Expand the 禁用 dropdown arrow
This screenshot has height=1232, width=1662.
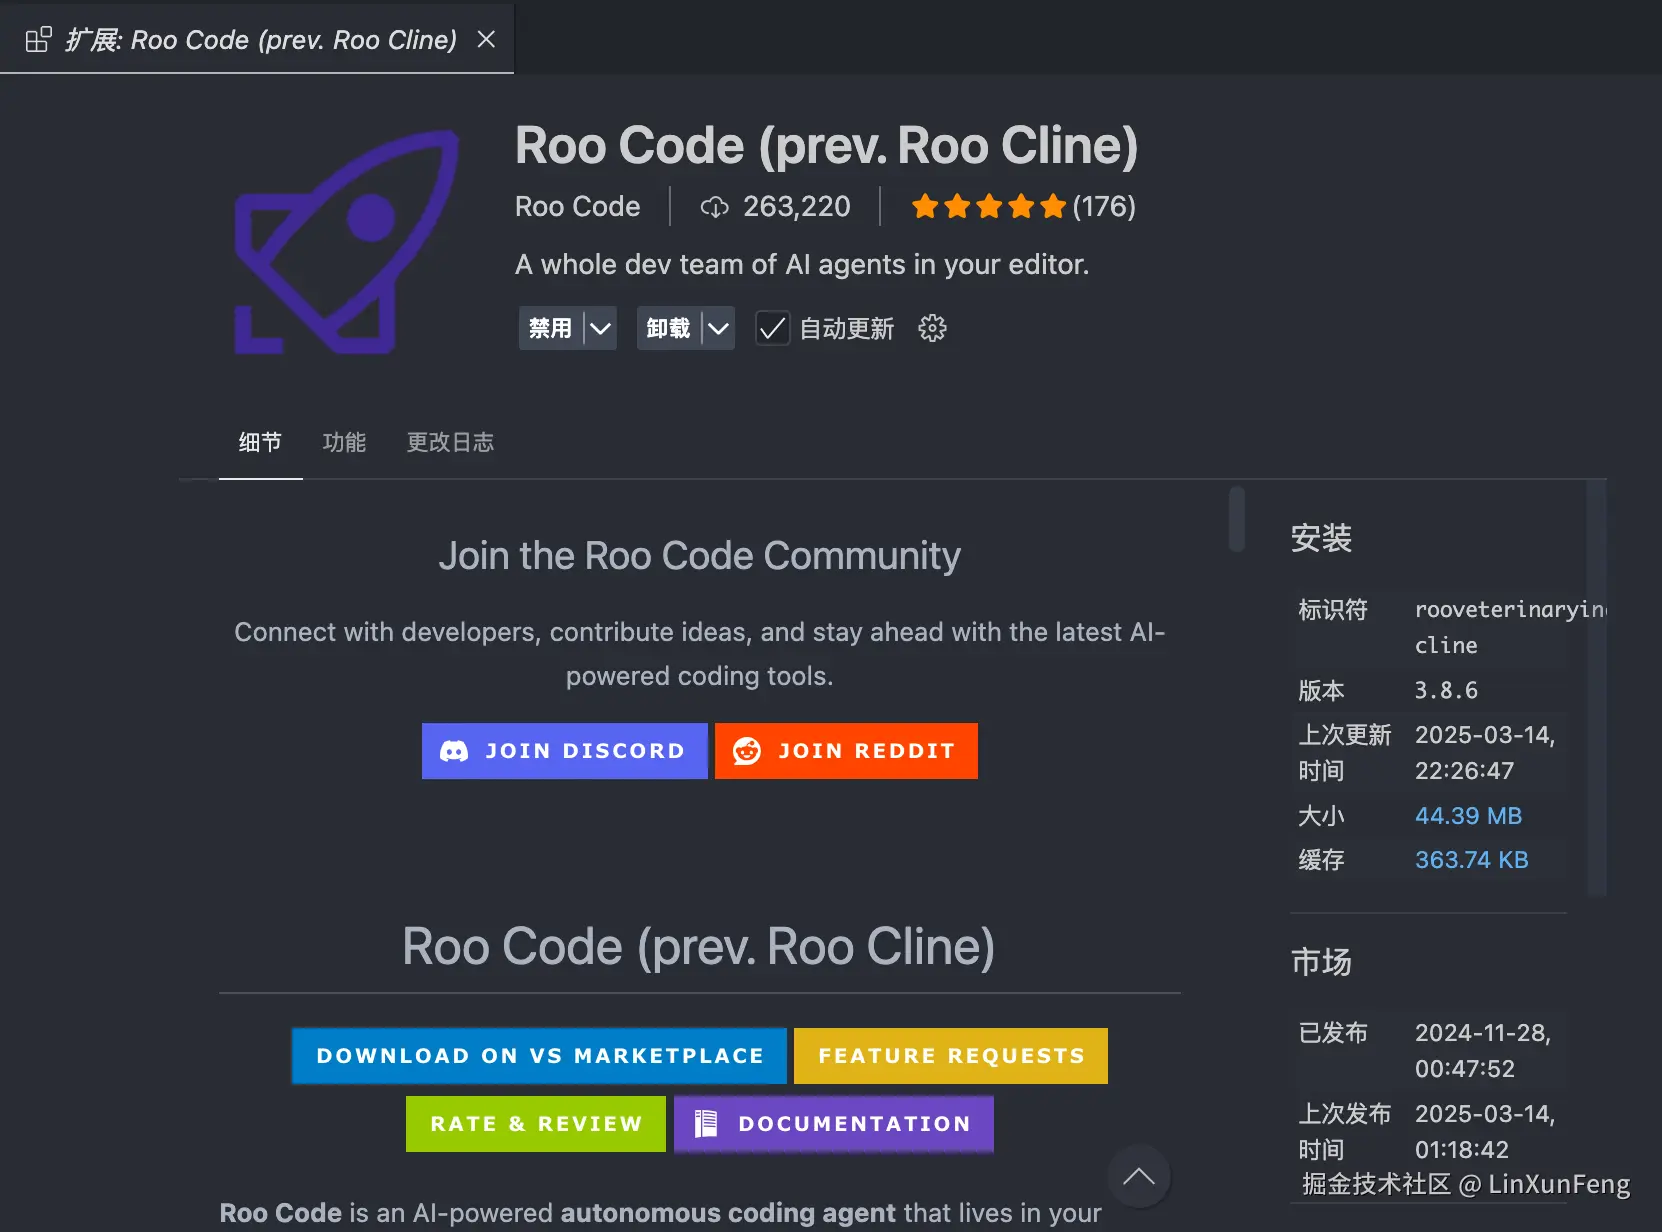tap(600, 328)
